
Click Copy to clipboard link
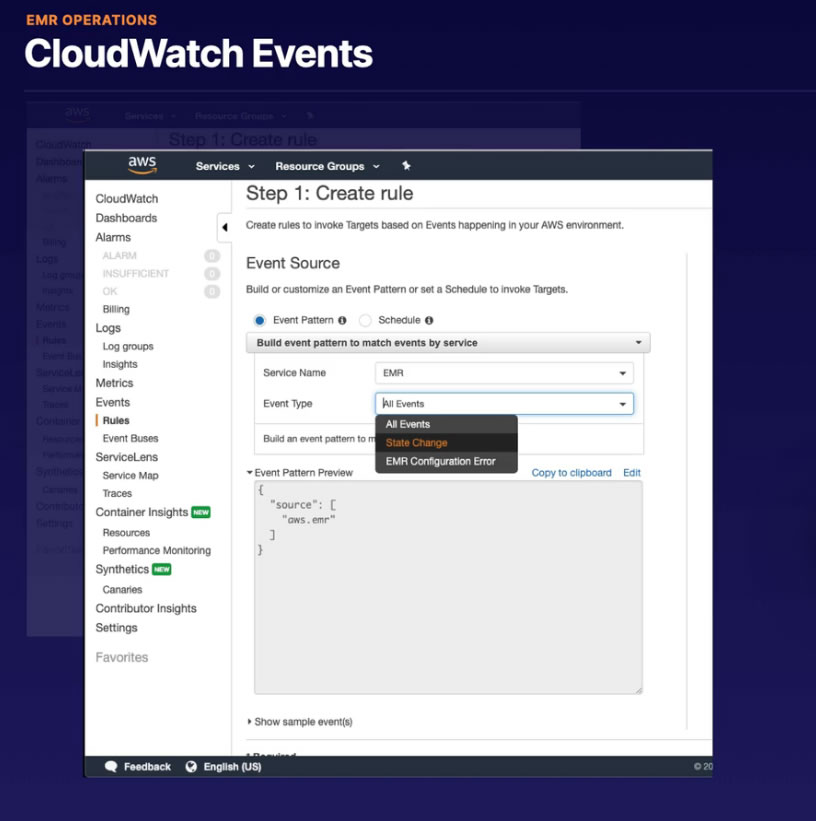pos(571,473)
